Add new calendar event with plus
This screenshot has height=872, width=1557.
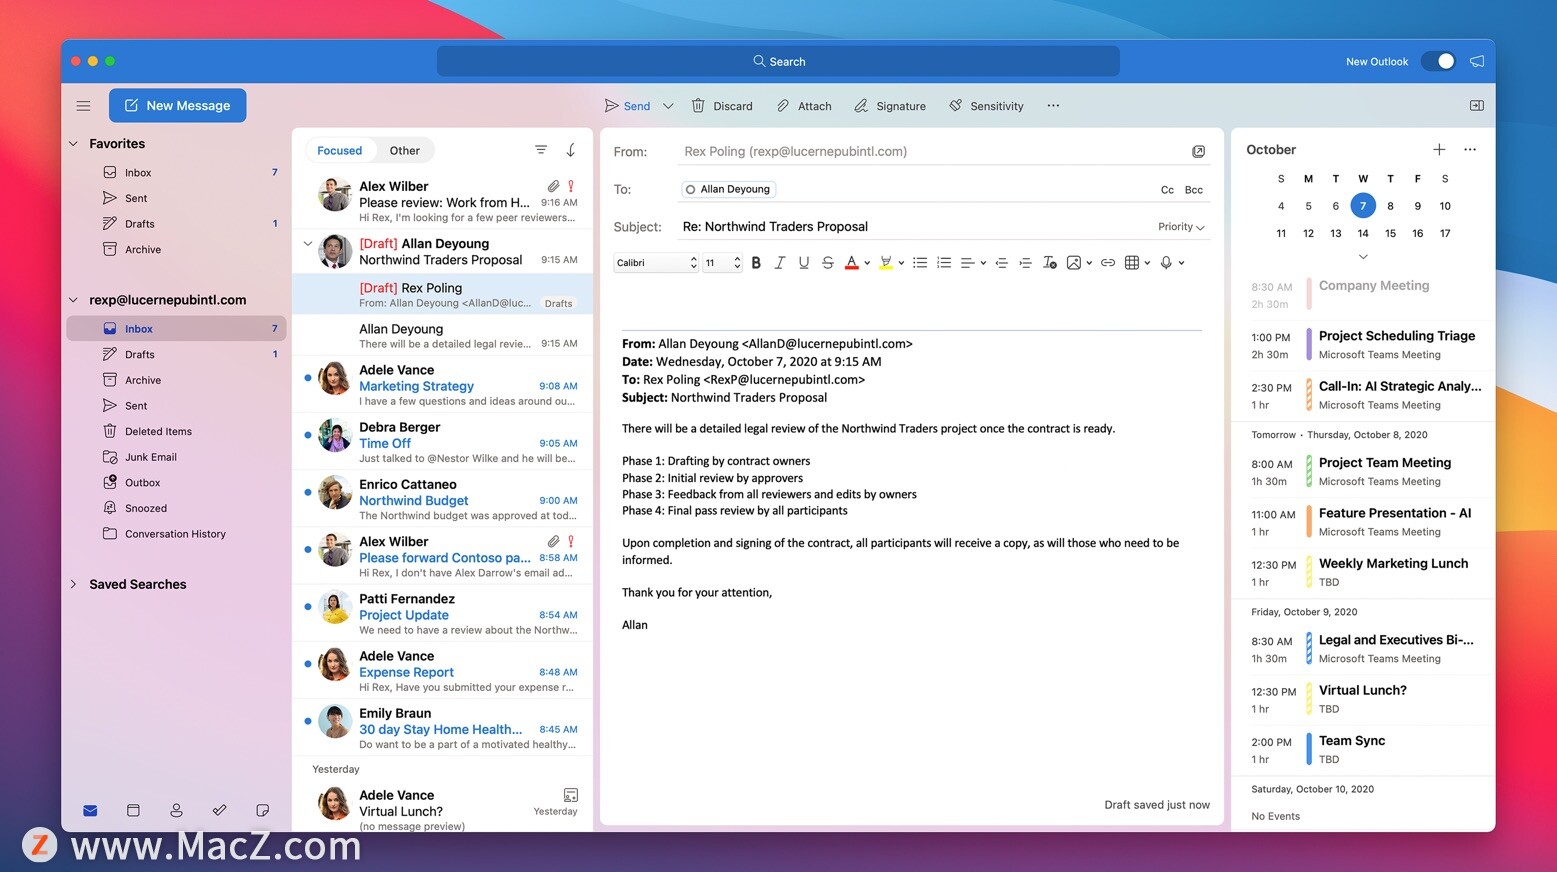pos(1439,149)
